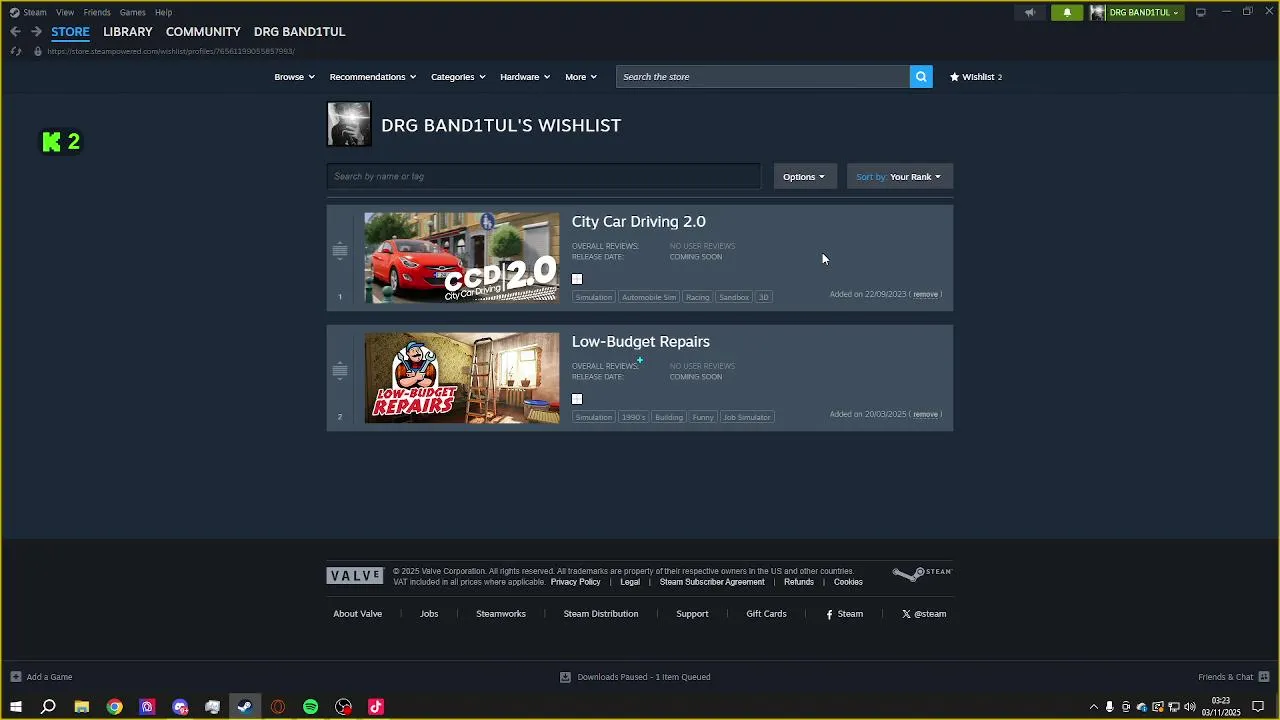Open Sort by Your Rank dropdown

899,177
